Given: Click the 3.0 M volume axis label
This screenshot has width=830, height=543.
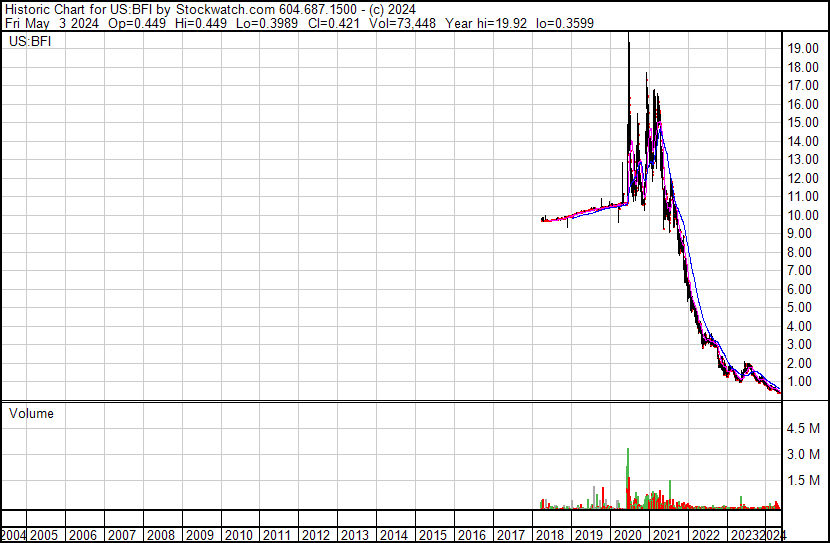Looking at the screenshot, I should tap(805, 454).
